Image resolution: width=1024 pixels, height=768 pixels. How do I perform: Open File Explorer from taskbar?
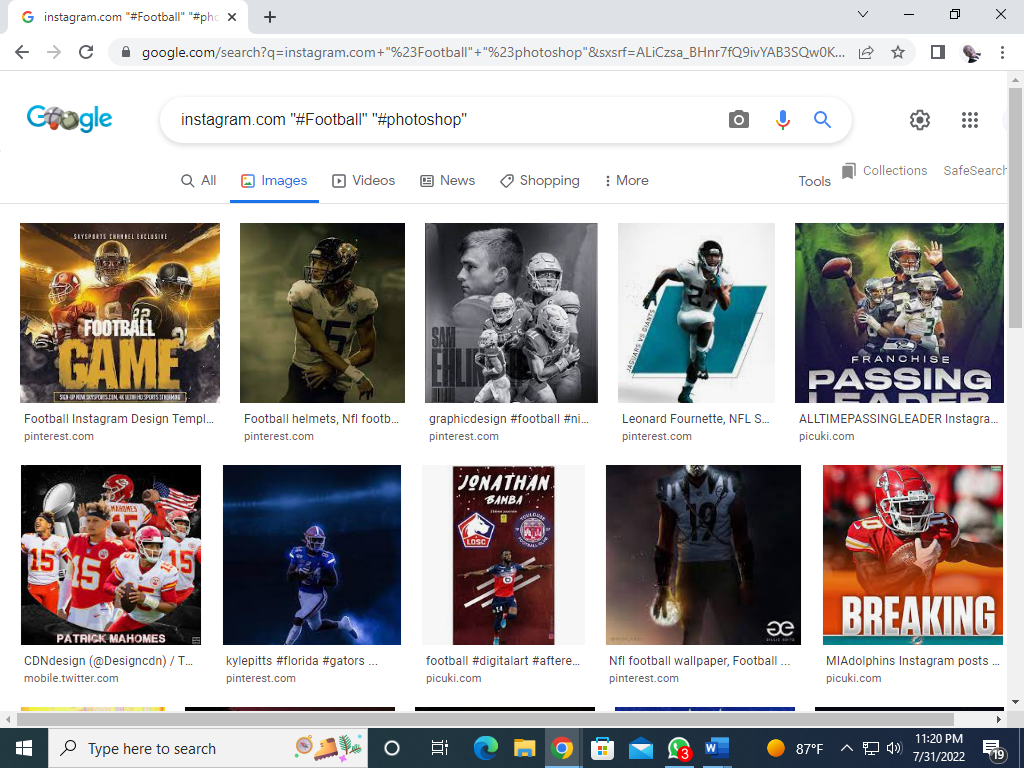tap(524, 748)
